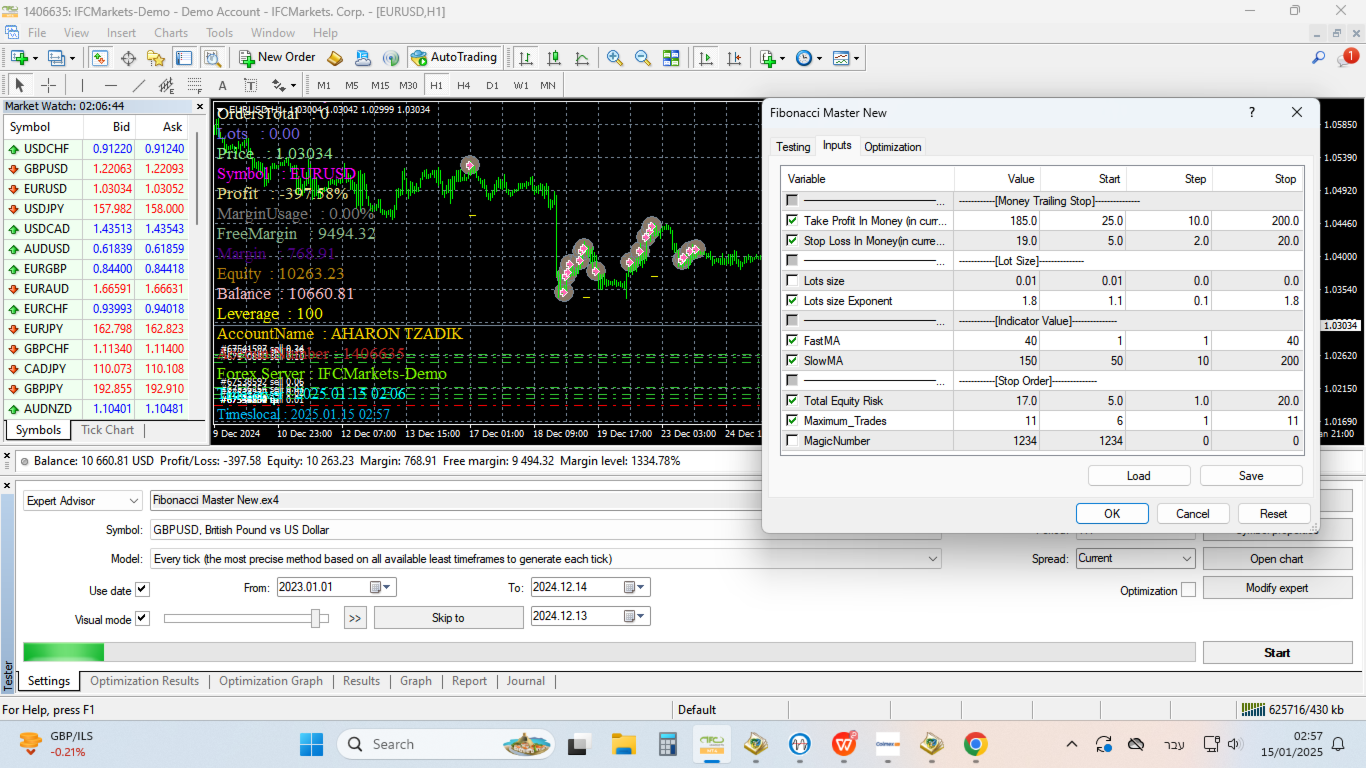Image resolution: width=1366 pixels, height=768 pixels.
Task: Open the Expert Advisor type dropdown
Action: click(x=83, y=501)
